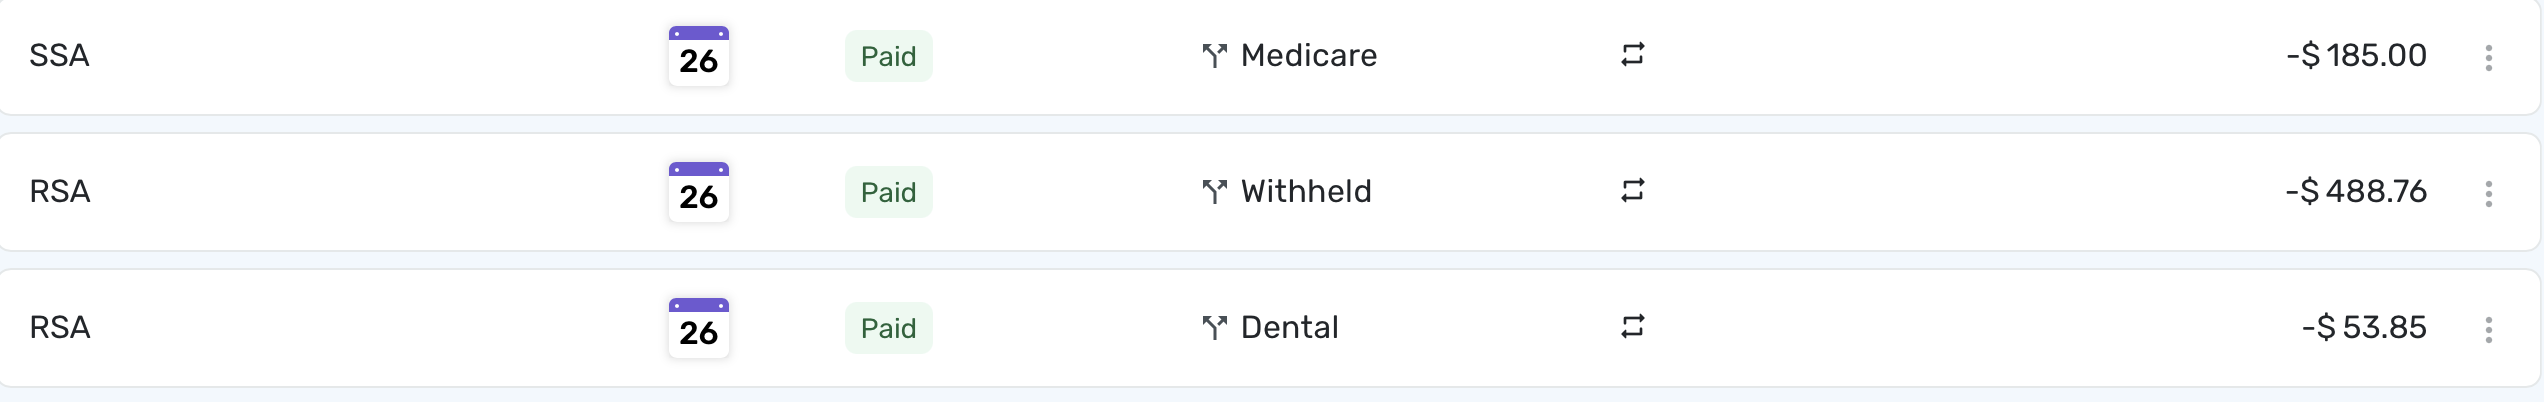Toggle the Paid status on the SSA row
This screenshot has height=402, width=2544.
click(888, 56)
